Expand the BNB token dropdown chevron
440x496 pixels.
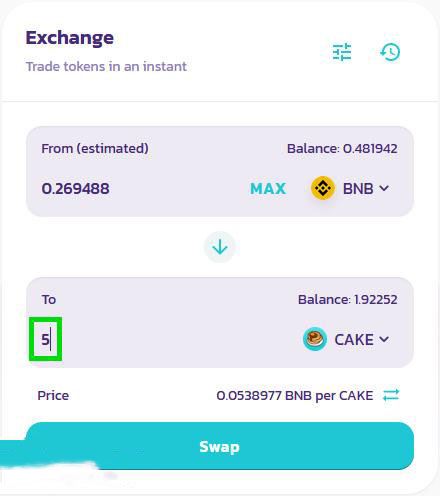(384, 188)
